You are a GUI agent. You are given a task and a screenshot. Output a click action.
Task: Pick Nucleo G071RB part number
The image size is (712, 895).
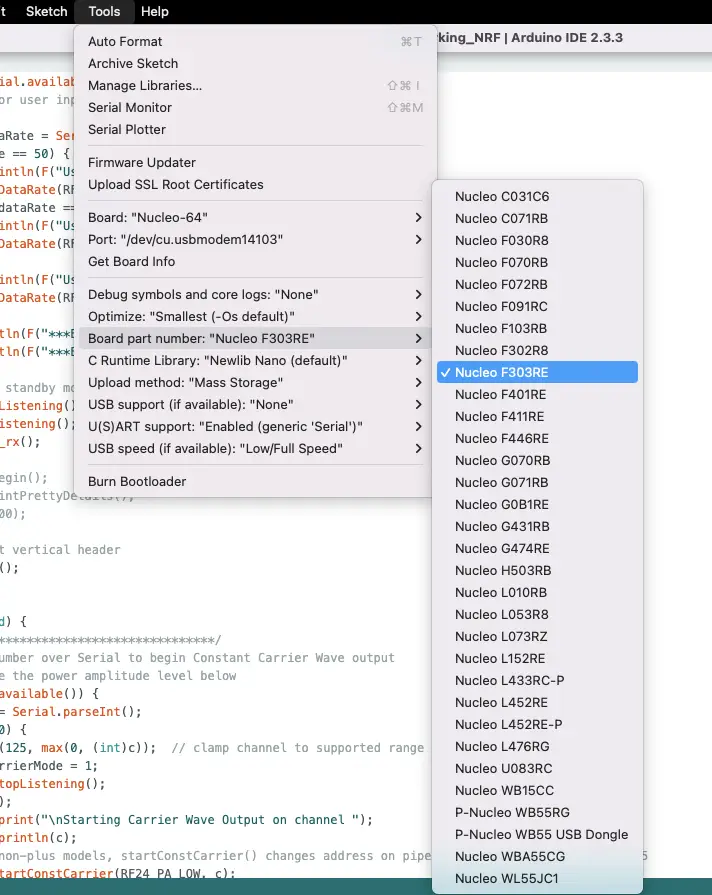(537, 482)
